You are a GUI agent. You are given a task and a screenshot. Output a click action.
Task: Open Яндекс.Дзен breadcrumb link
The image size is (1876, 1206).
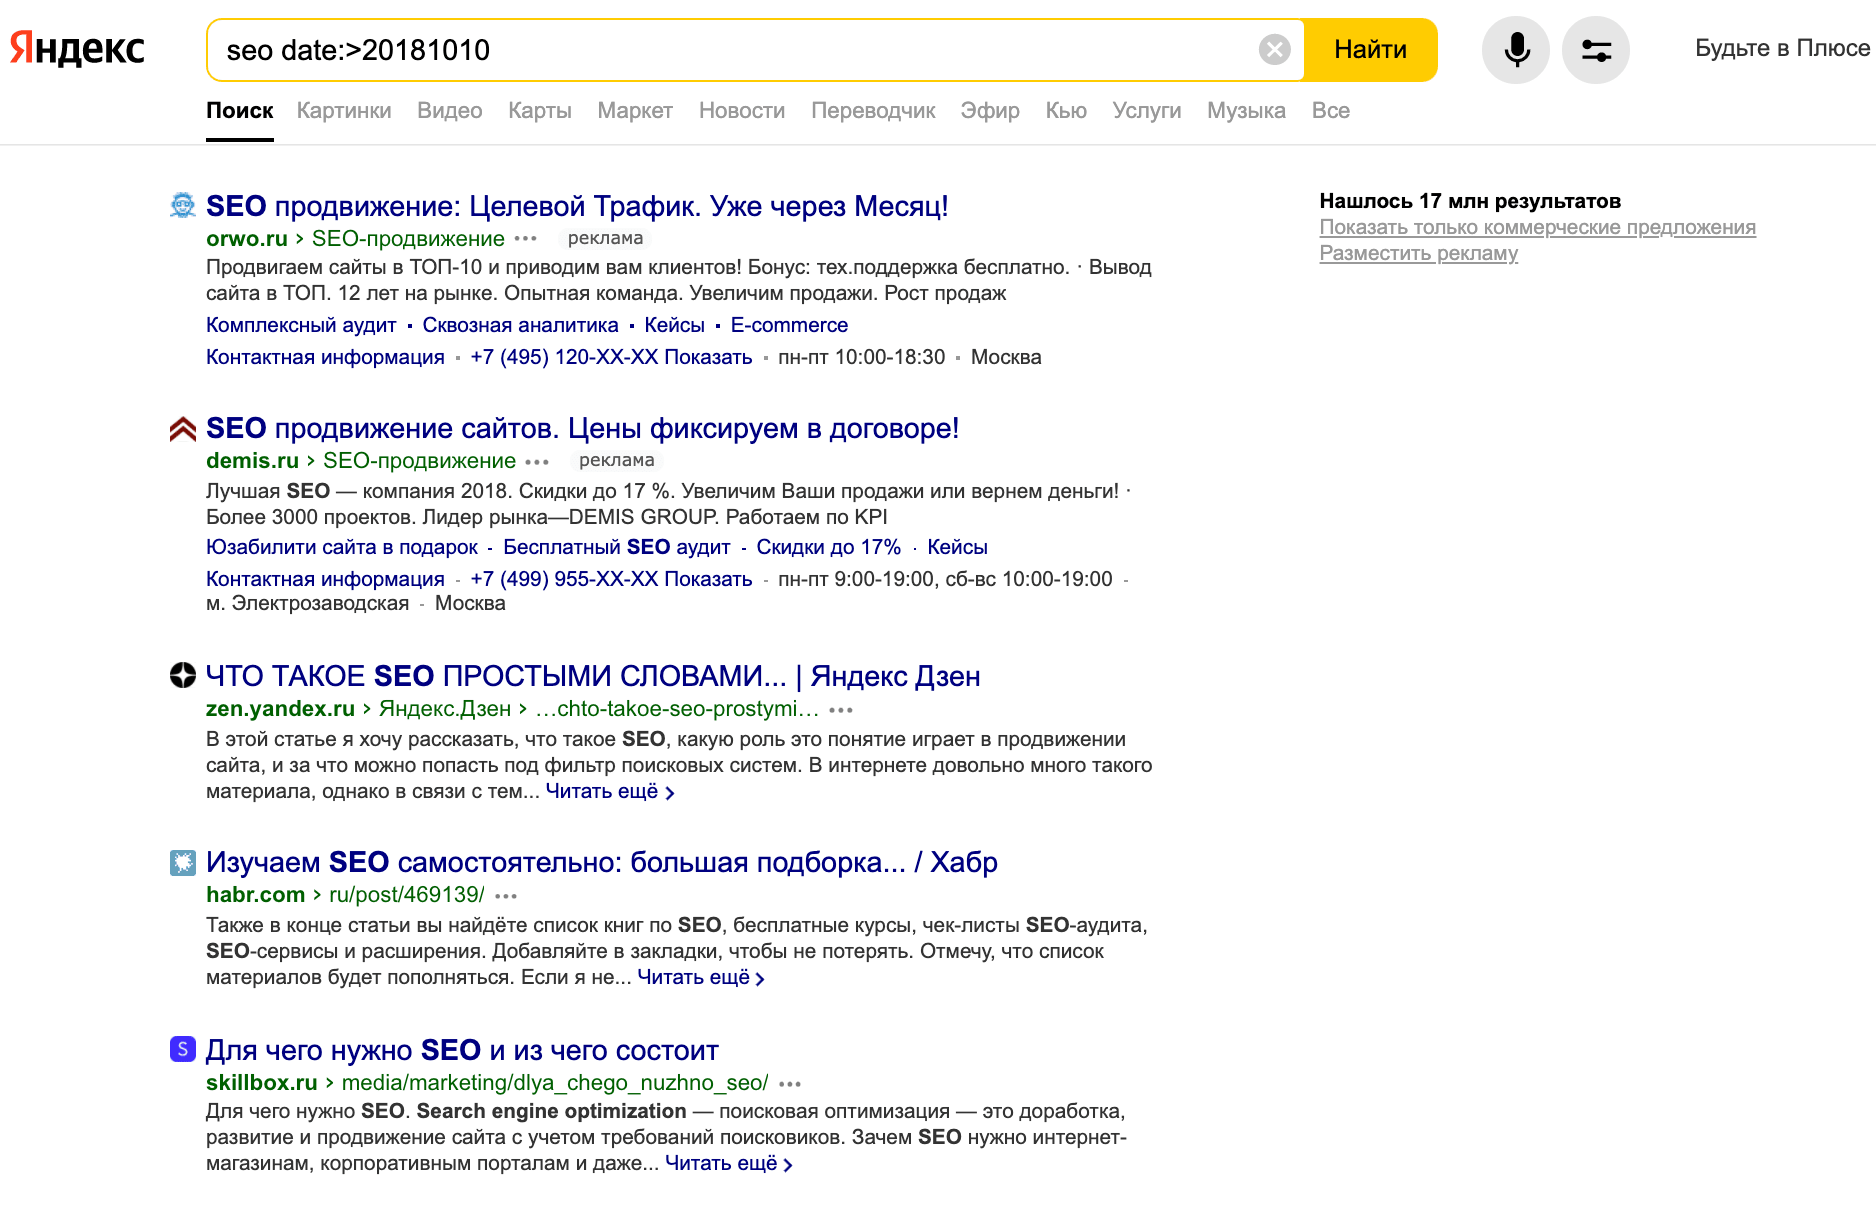pos(445,709)
